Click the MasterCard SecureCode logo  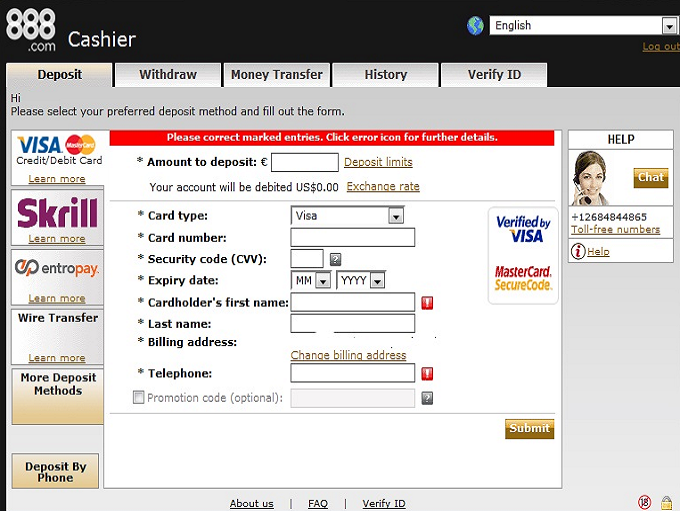(x=523, y=278)
